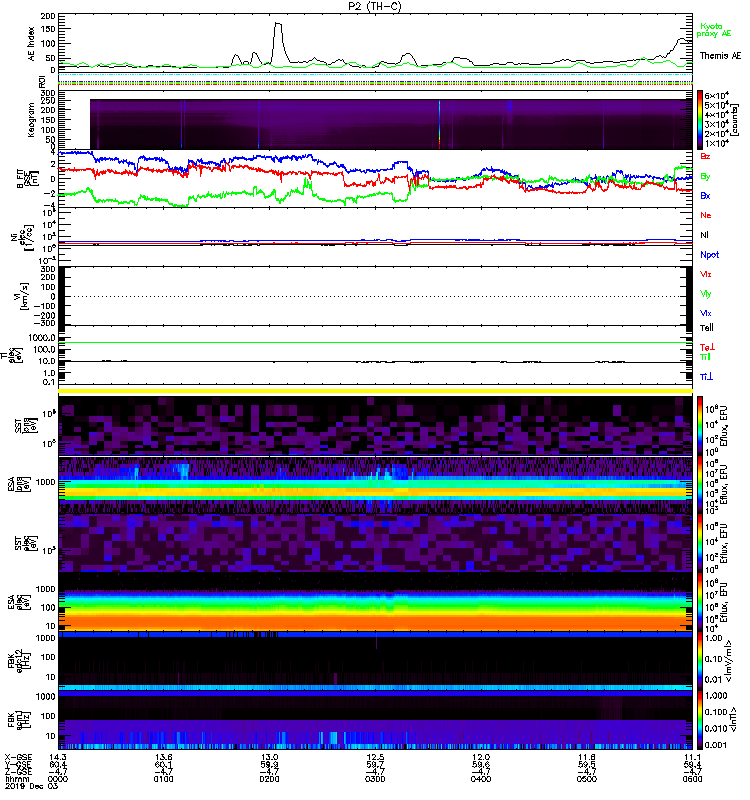750x800 pixels.
Task: Click the "200" tick on the AE Index axis
Action: [48, 16]
